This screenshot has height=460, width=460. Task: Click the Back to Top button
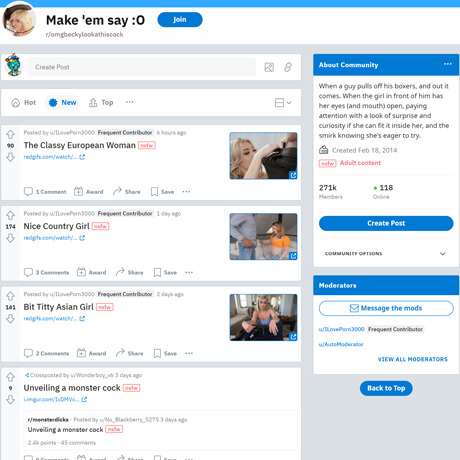tap(386, 388)
